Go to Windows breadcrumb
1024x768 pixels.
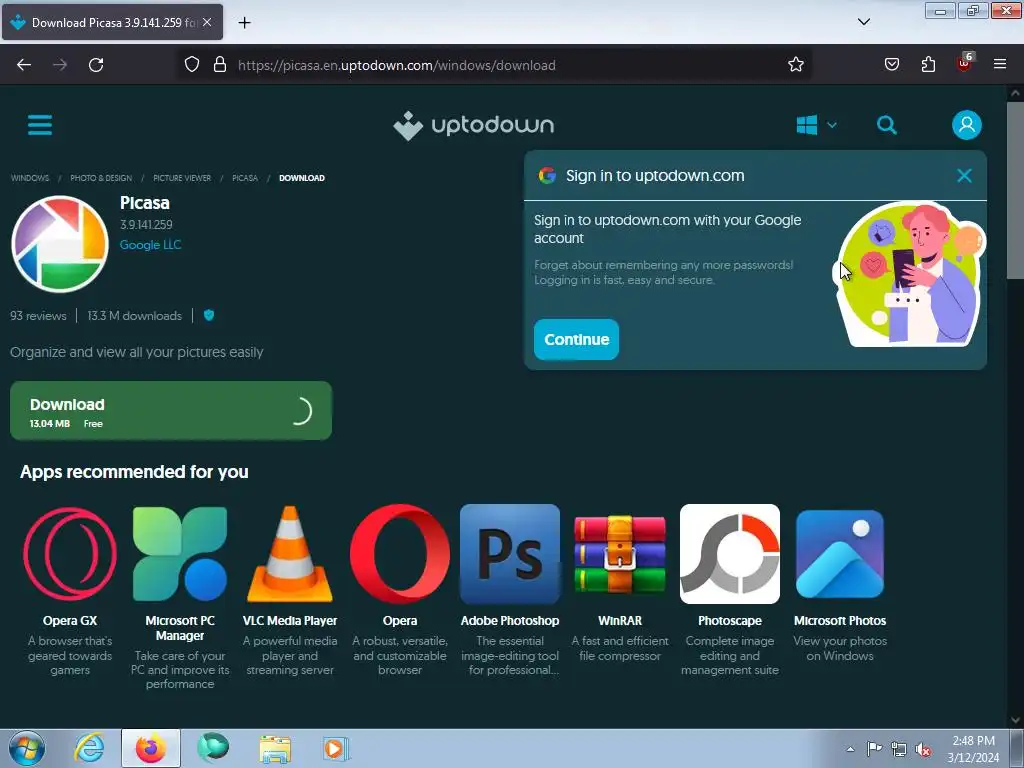30,178
